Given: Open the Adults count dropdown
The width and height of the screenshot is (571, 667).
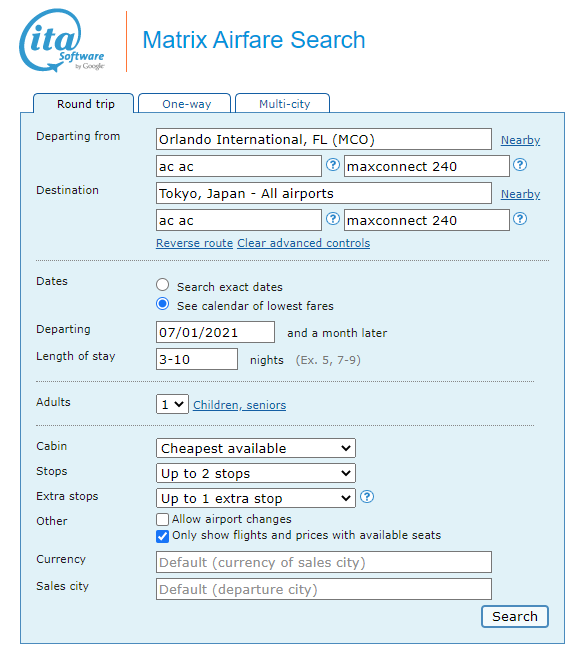Looking at the screenshot, I should (172, 404).
